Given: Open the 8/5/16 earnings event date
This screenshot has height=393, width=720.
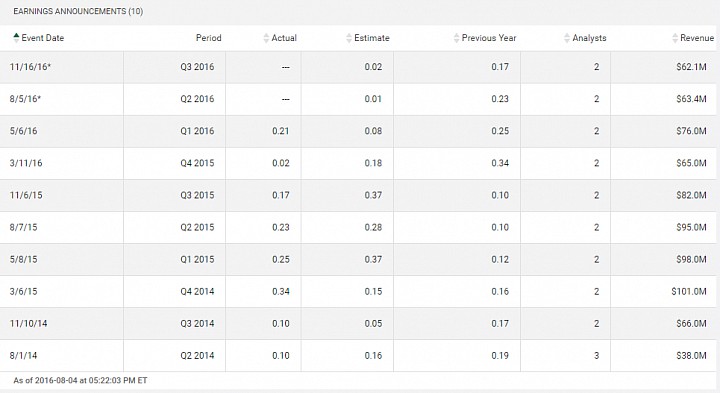Looking at the screenshot, I should (25, 99).
